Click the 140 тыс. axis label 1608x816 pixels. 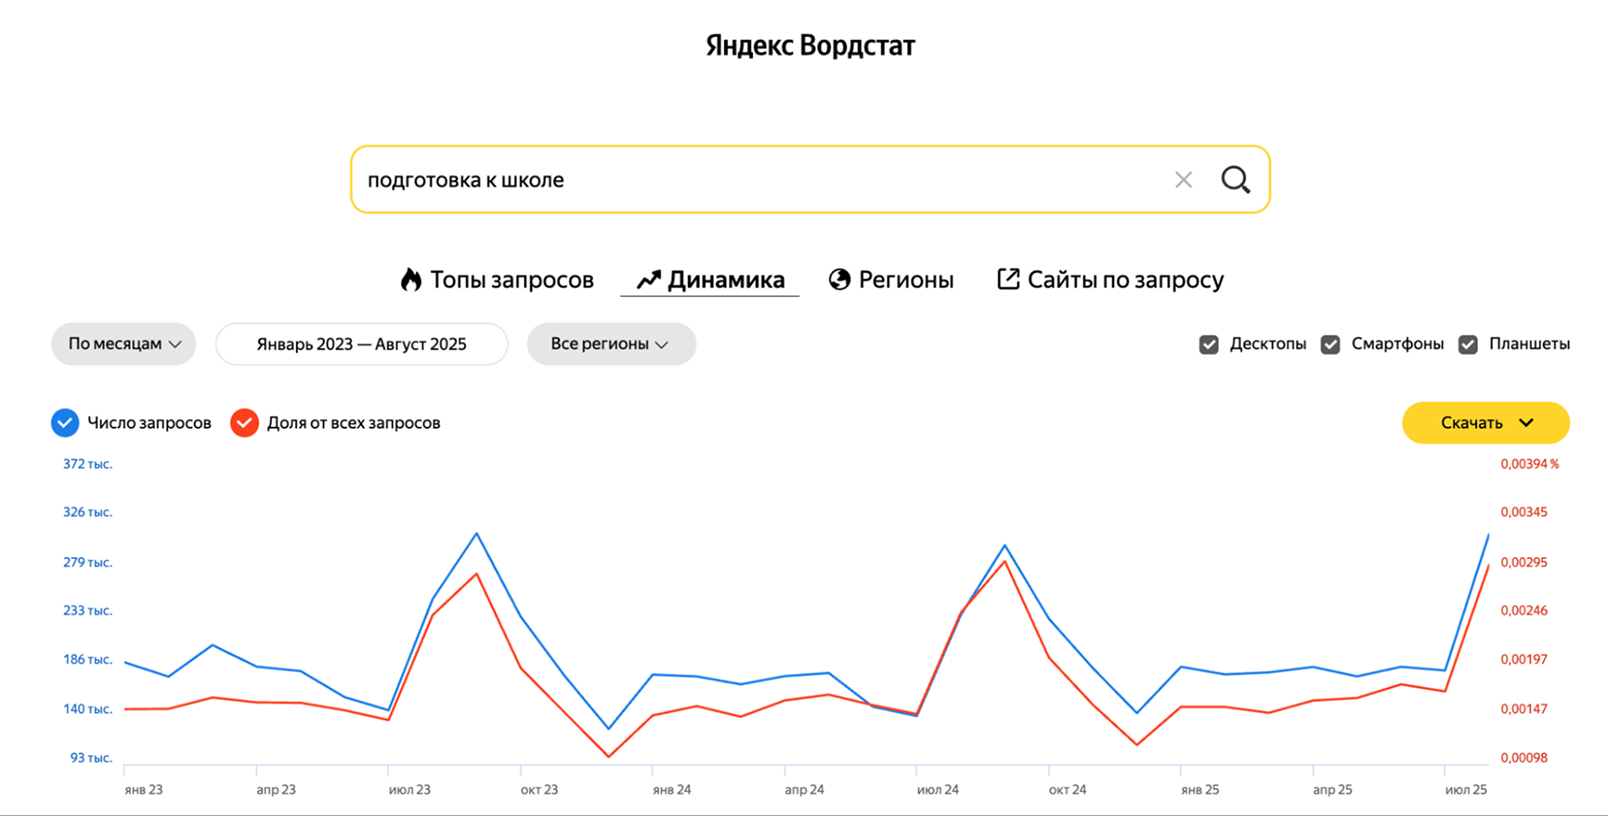click(88, 709)
